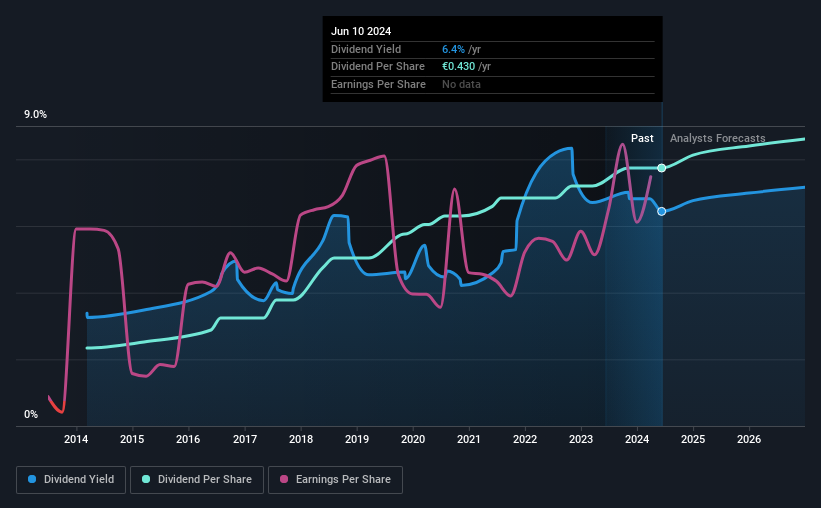Click the 'Earnings Per Share' tooltip row label
Screen dimensions: 821x508
point(378,84)
